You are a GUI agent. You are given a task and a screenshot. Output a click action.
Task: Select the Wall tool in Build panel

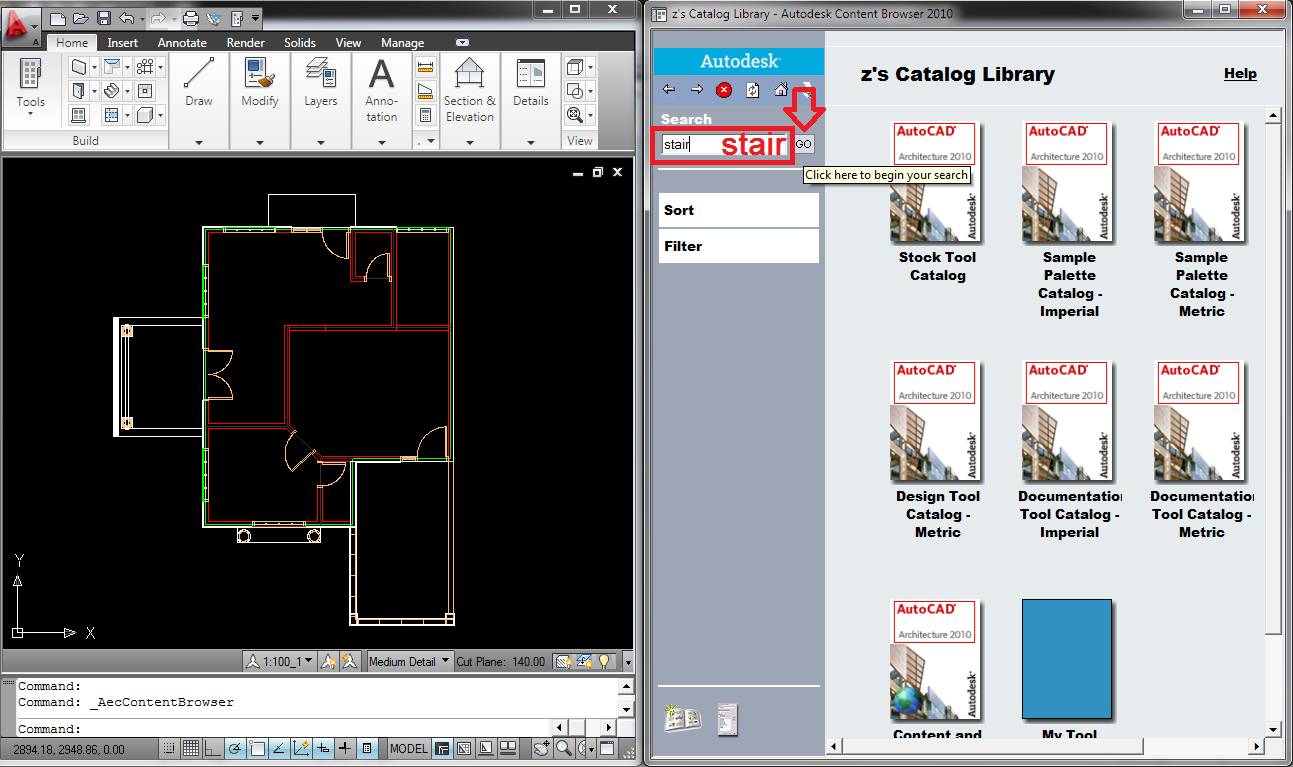(x=79, y=66)
